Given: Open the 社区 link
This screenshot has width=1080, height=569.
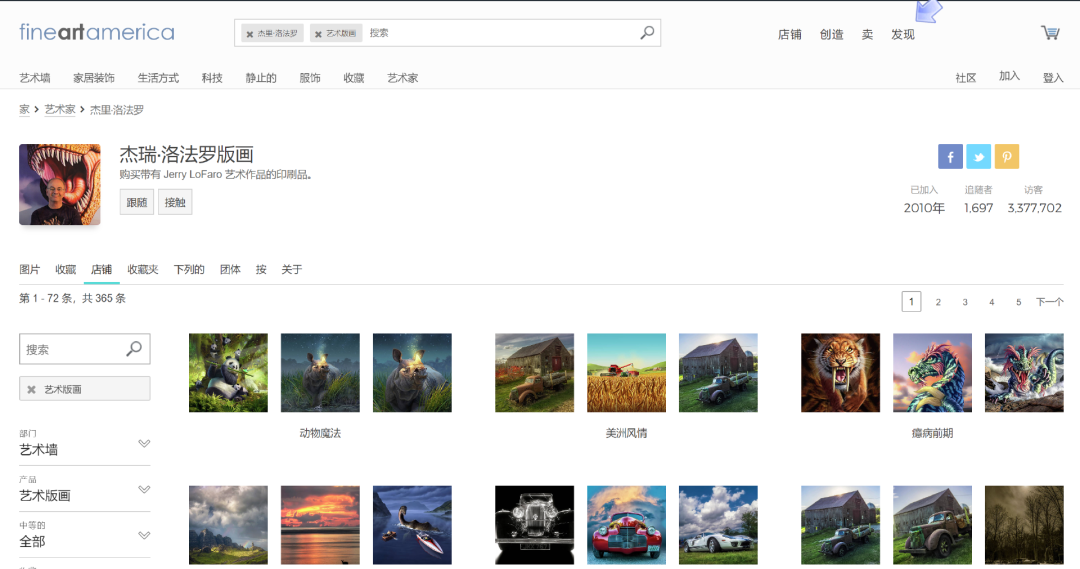Looking at the screenshot, I should [x=966, y=78].
